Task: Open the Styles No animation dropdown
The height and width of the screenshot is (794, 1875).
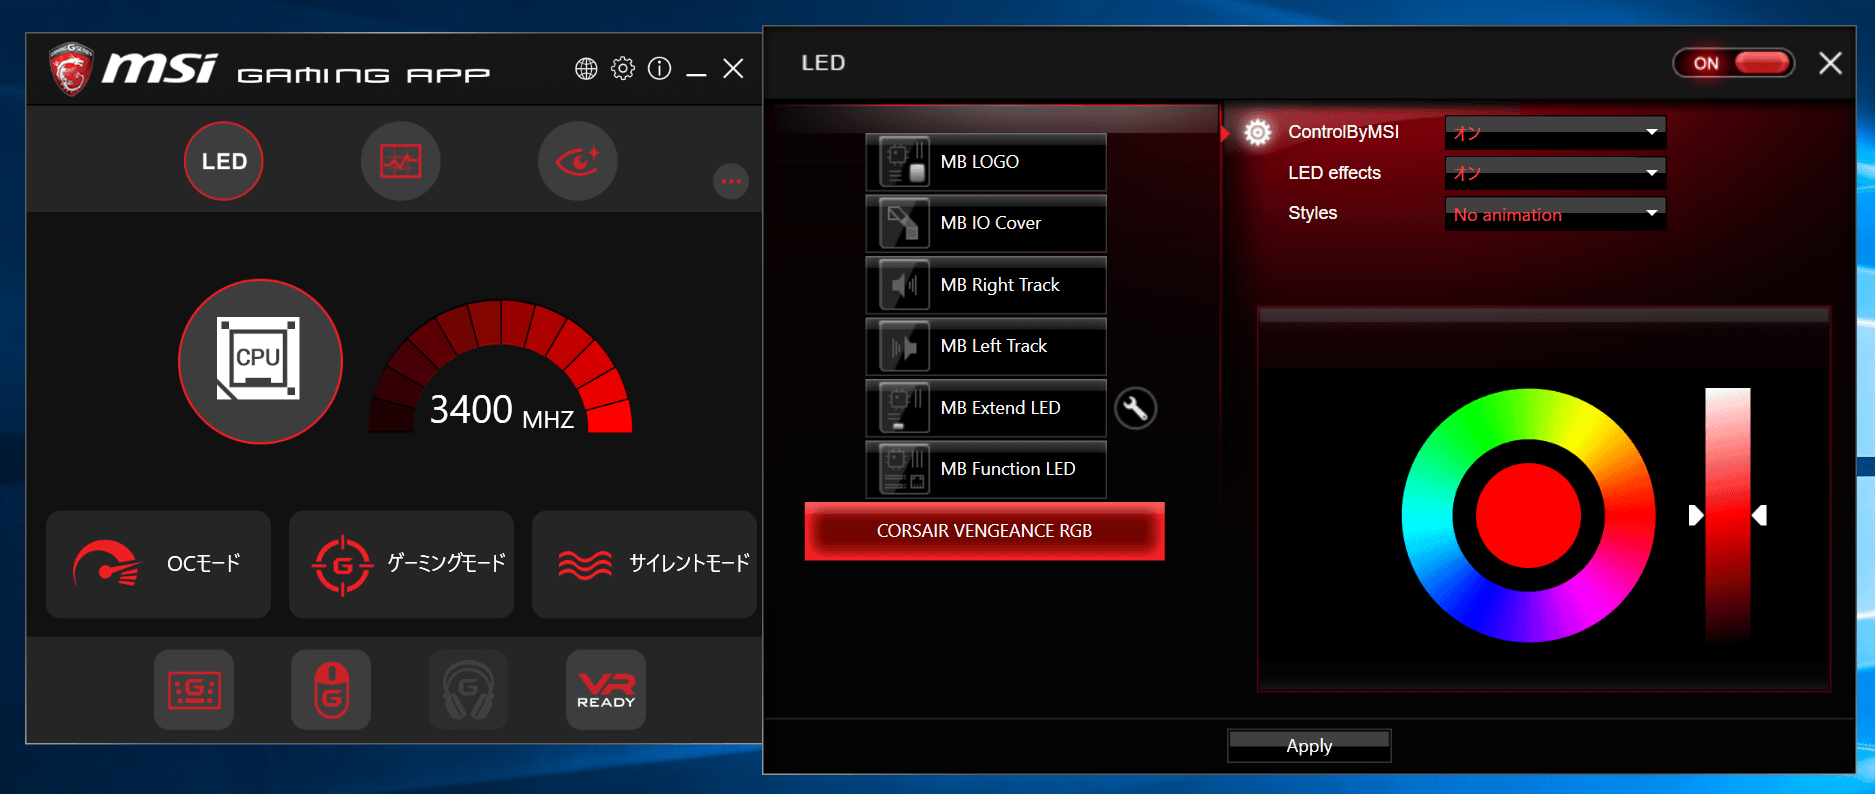Action: pos(1555,214)
